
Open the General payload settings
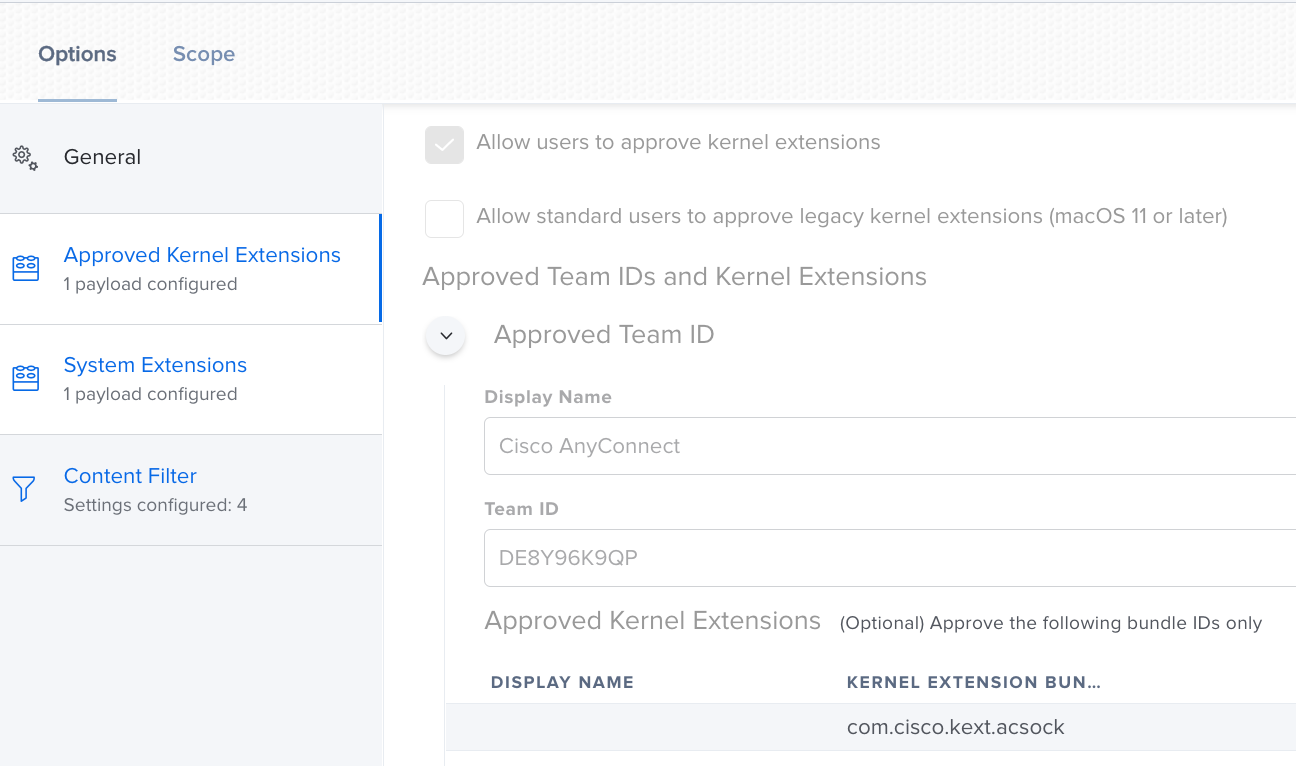190,158
